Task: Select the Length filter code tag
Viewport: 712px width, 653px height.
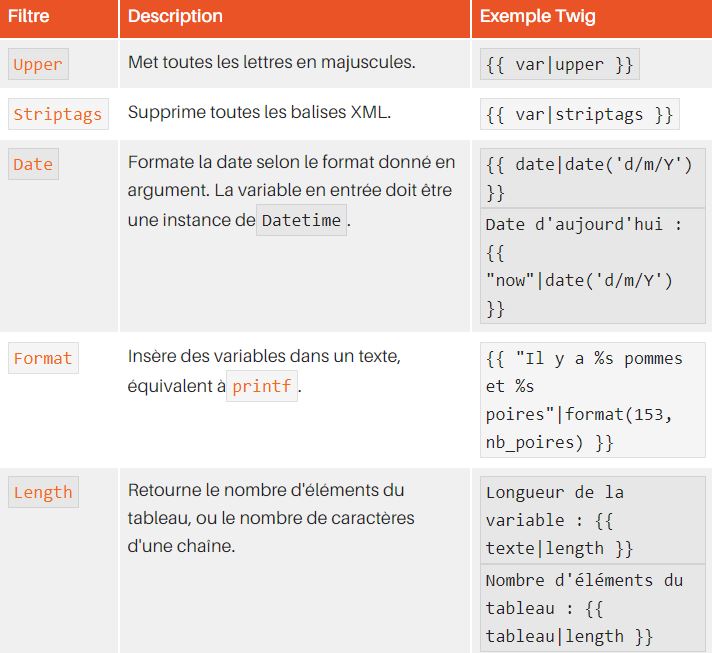Action: point(43,492)
